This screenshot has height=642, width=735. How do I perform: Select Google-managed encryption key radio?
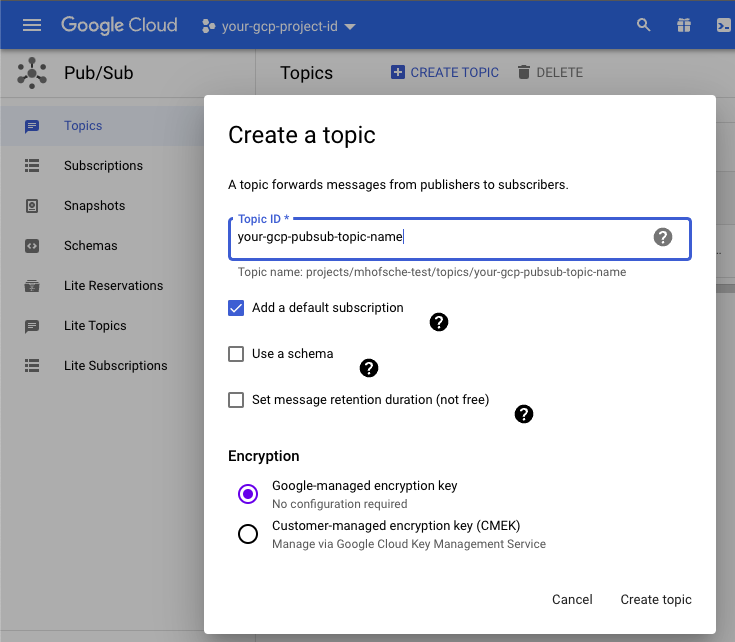pos(248,494)
